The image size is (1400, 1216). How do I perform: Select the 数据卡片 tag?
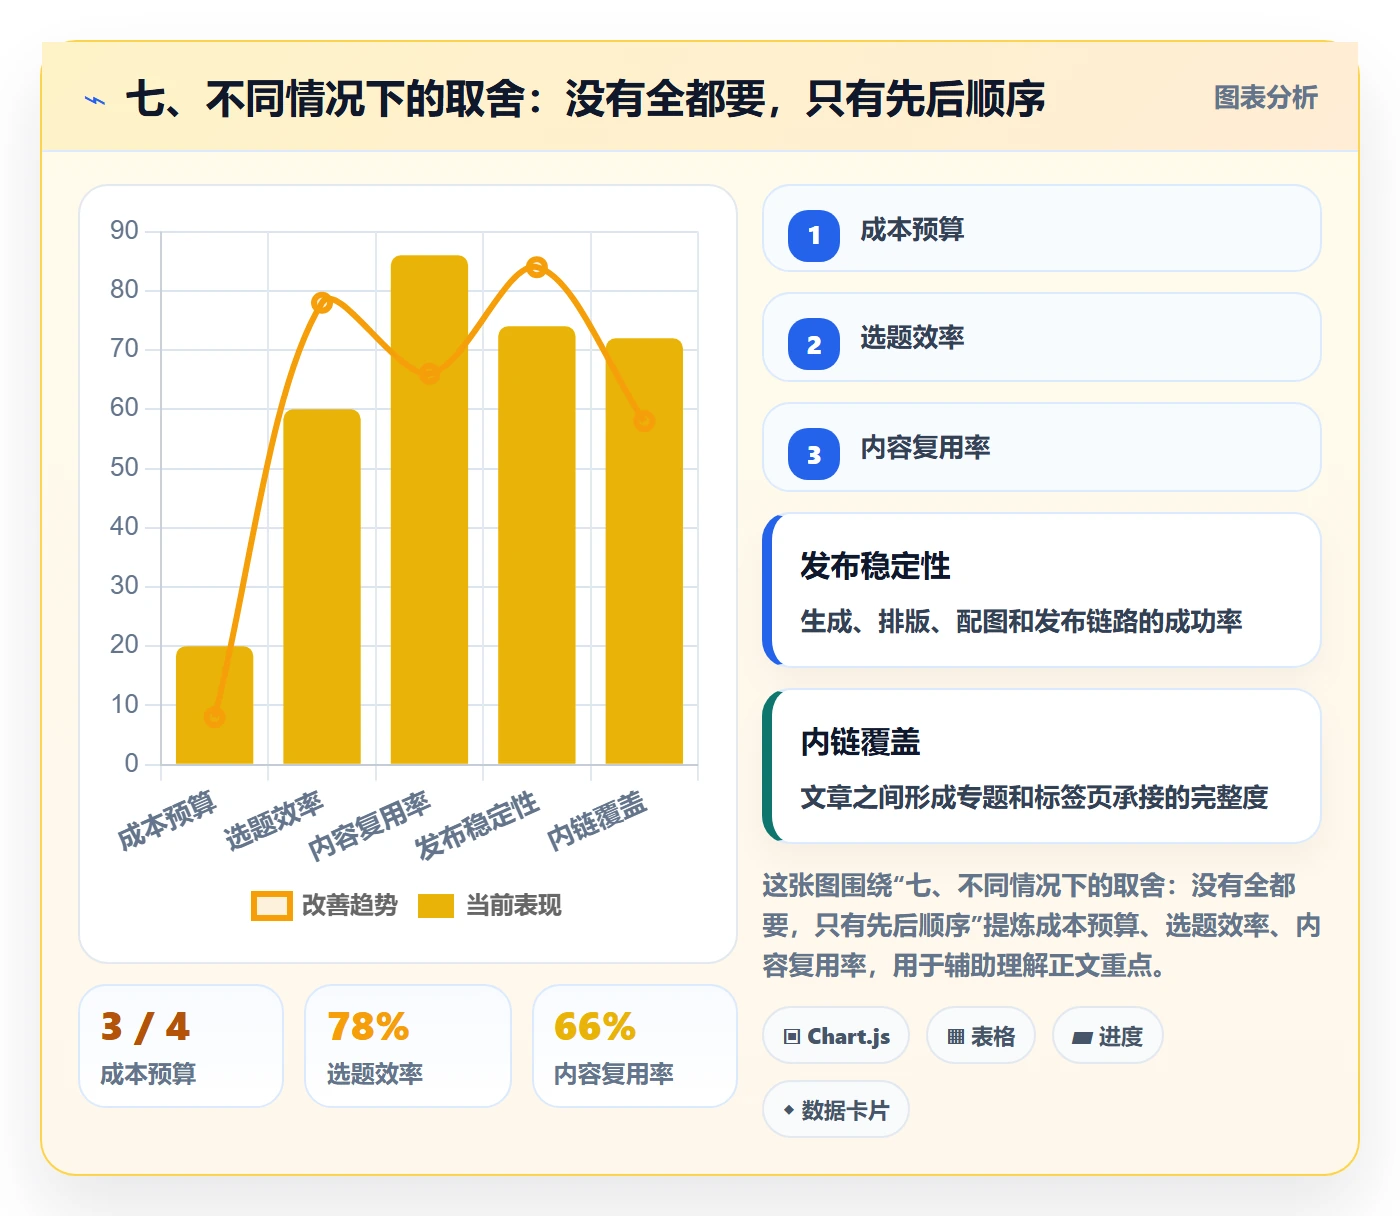pyautogui.click(x=836, y=1110)
